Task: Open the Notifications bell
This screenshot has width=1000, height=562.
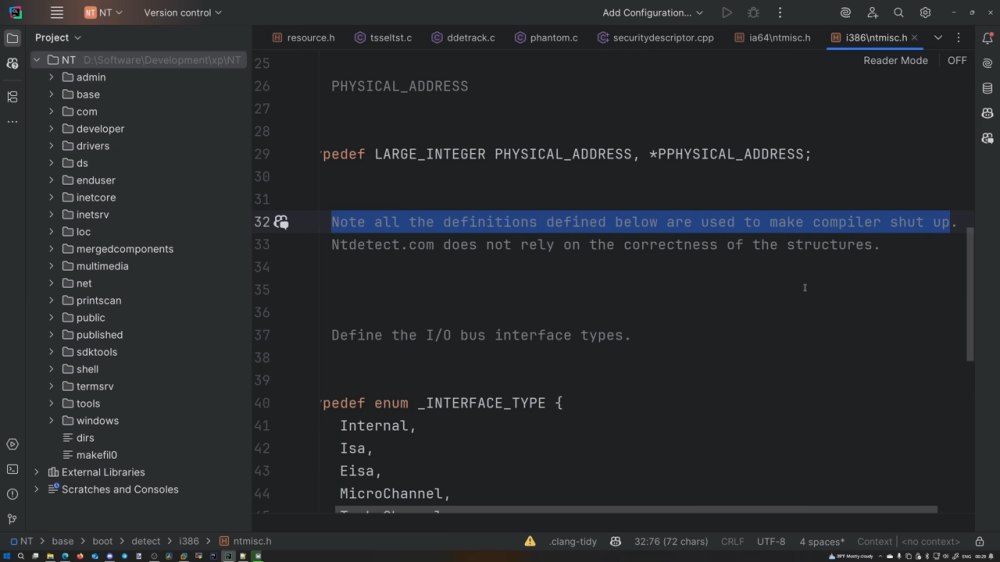Action: point(987,38)
